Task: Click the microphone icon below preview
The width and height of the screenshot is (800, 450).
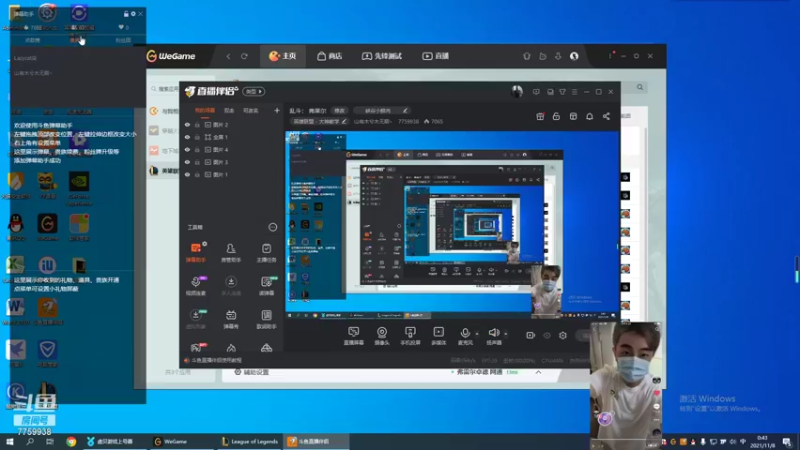Action: tap(465, 335)
